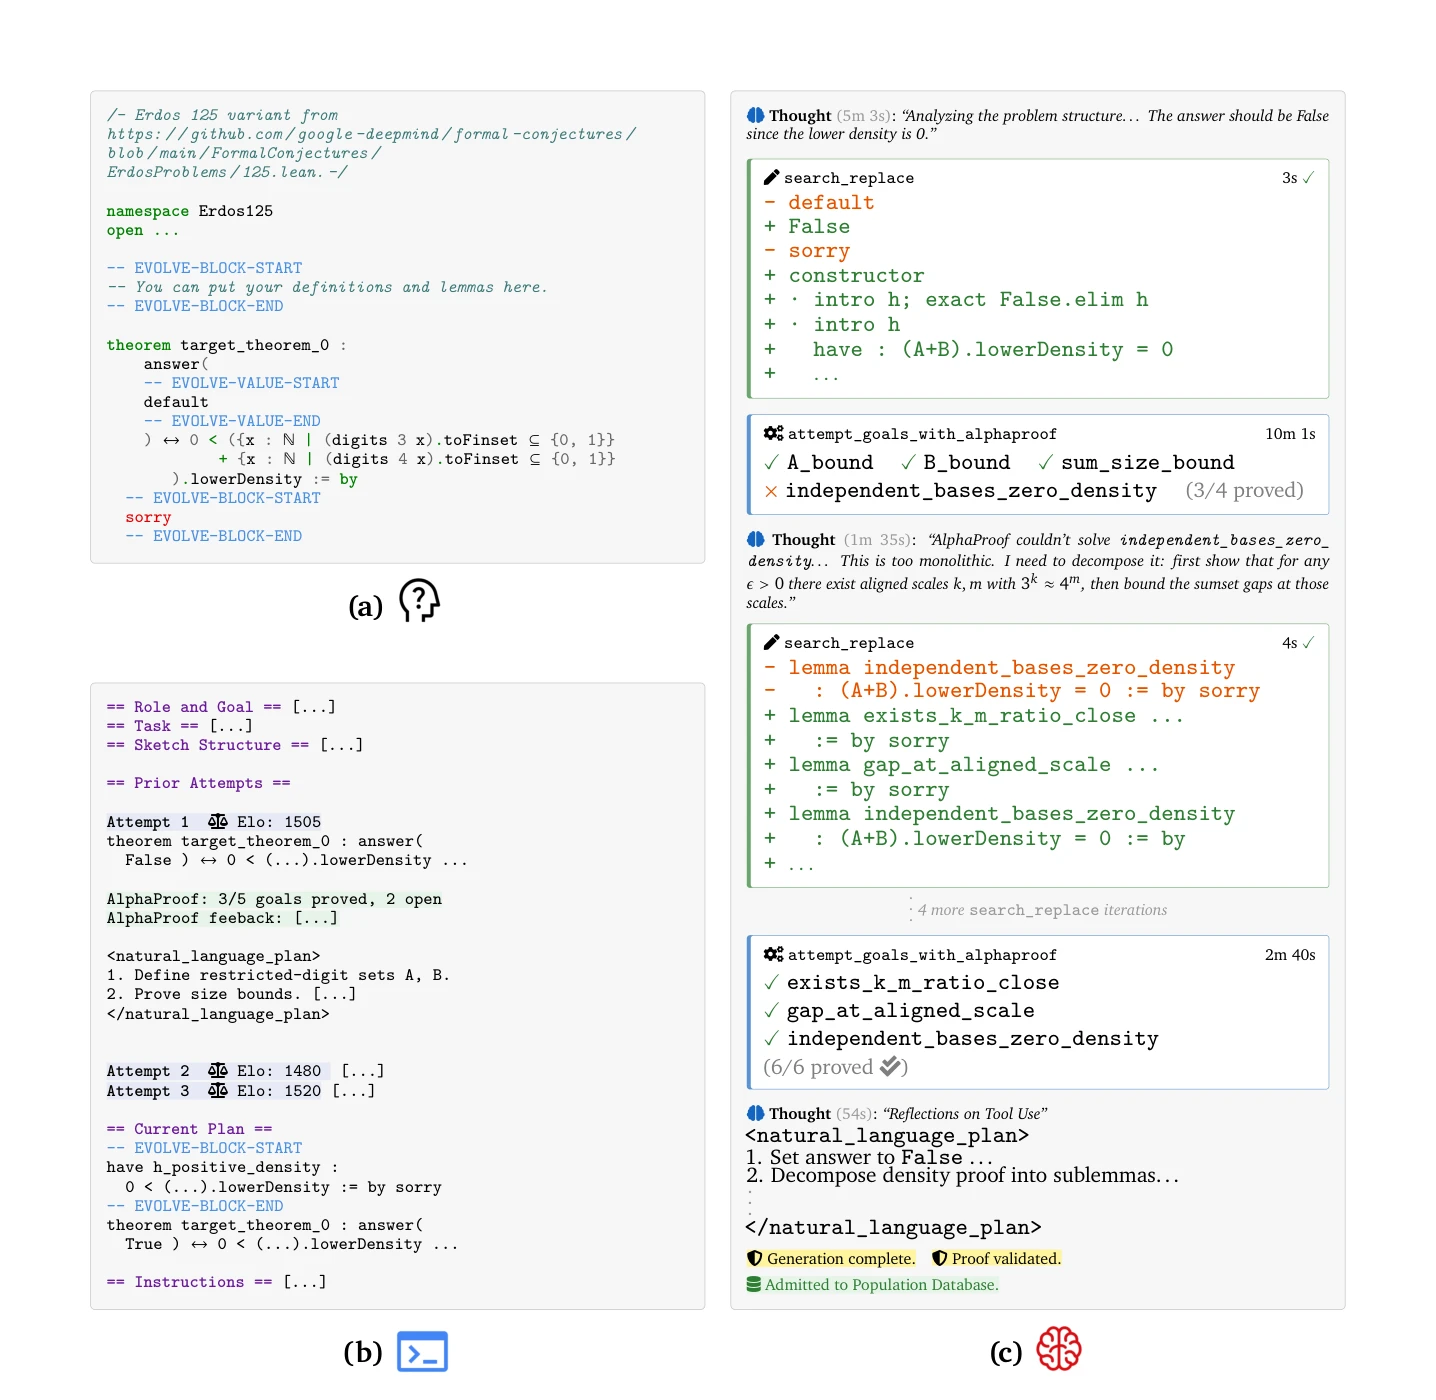Click the opening natural_language_plan tag in panel (c)
Image resolution: width=1436 pixels, height=1400 pixels.
(887, 1135)
